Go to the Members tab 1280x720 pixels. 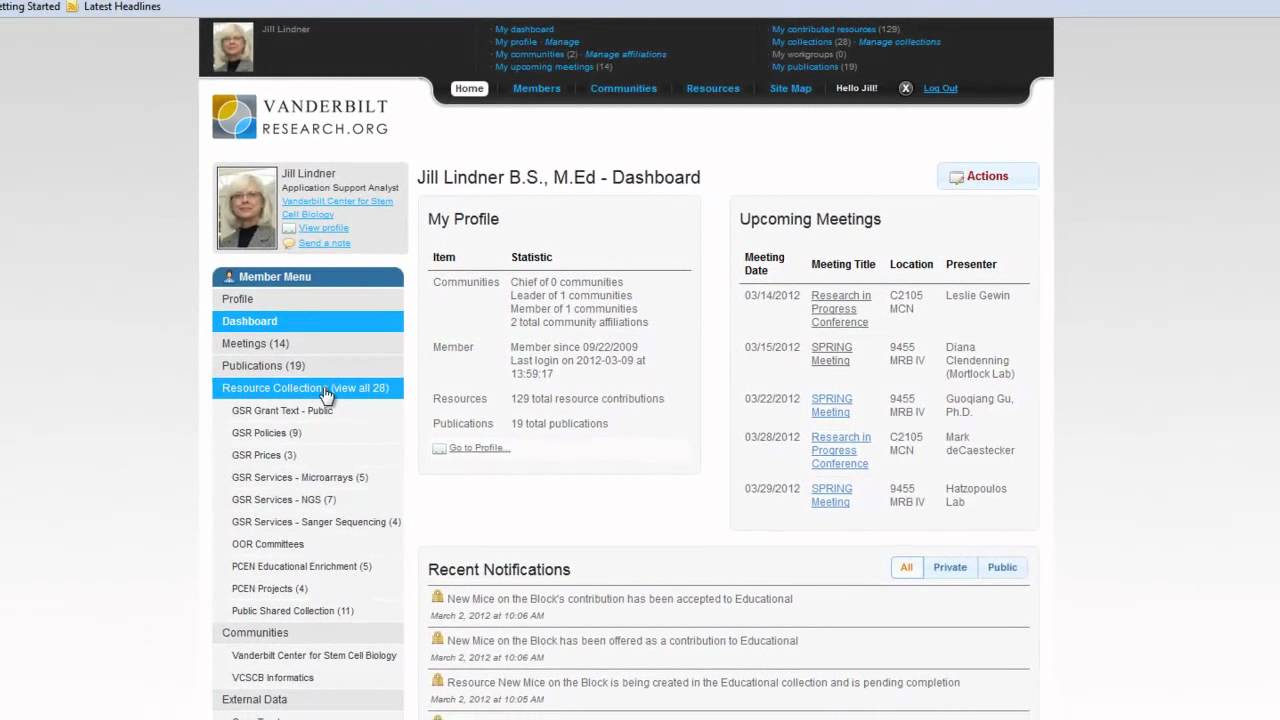(x=537, y=88)
